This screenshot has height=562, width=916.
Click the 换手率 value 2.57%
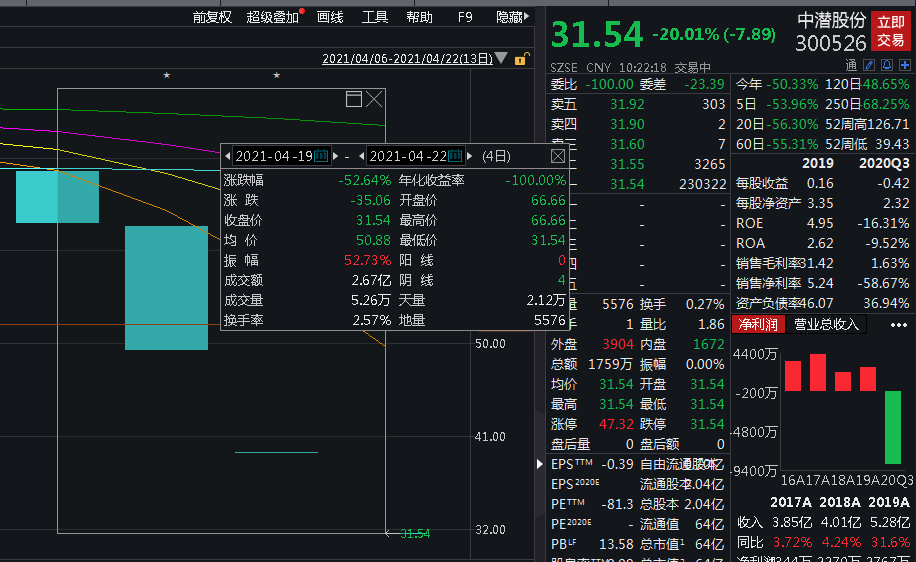pos(372,320)
